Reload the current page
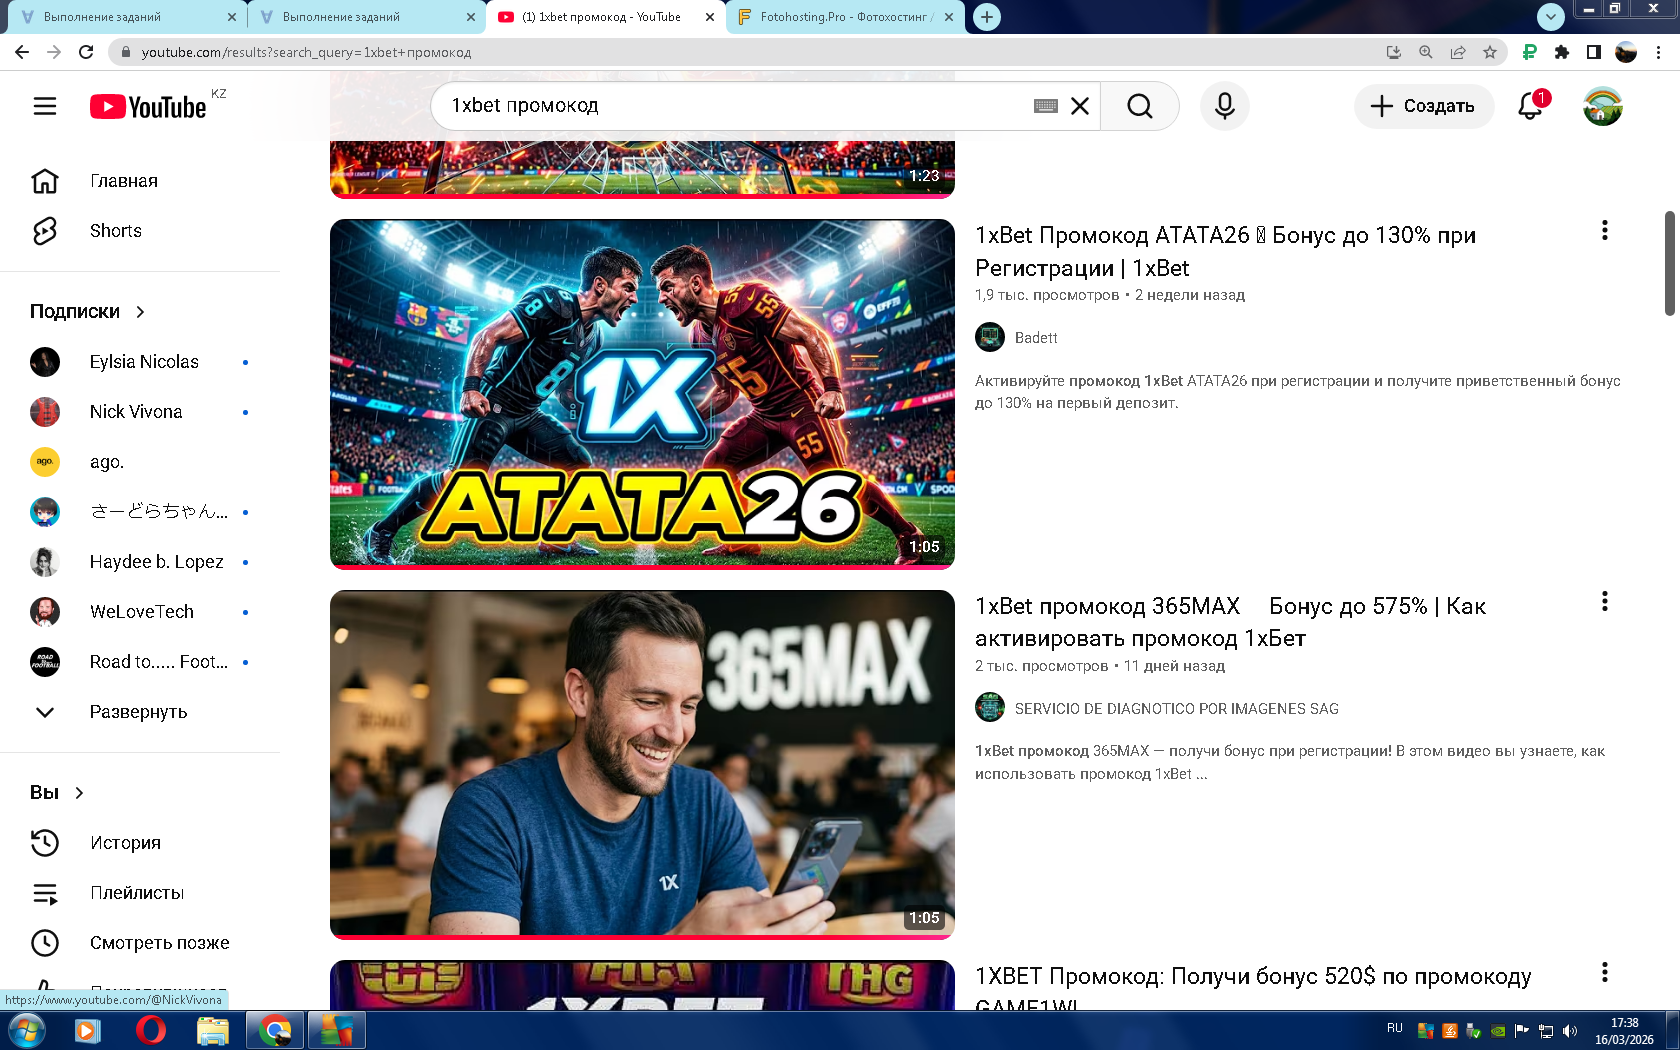Image resolution: width=1680 pixels, height=1050 pixels. 86,52
